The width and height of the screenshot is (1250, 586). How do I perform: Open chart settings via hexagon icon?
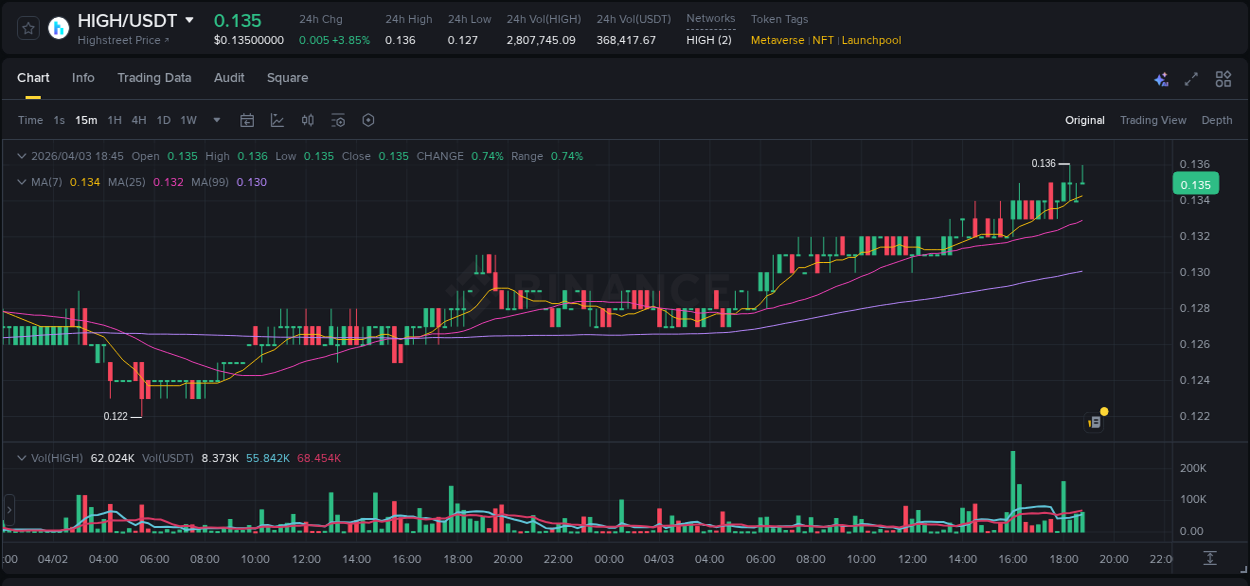click(368, 120)
